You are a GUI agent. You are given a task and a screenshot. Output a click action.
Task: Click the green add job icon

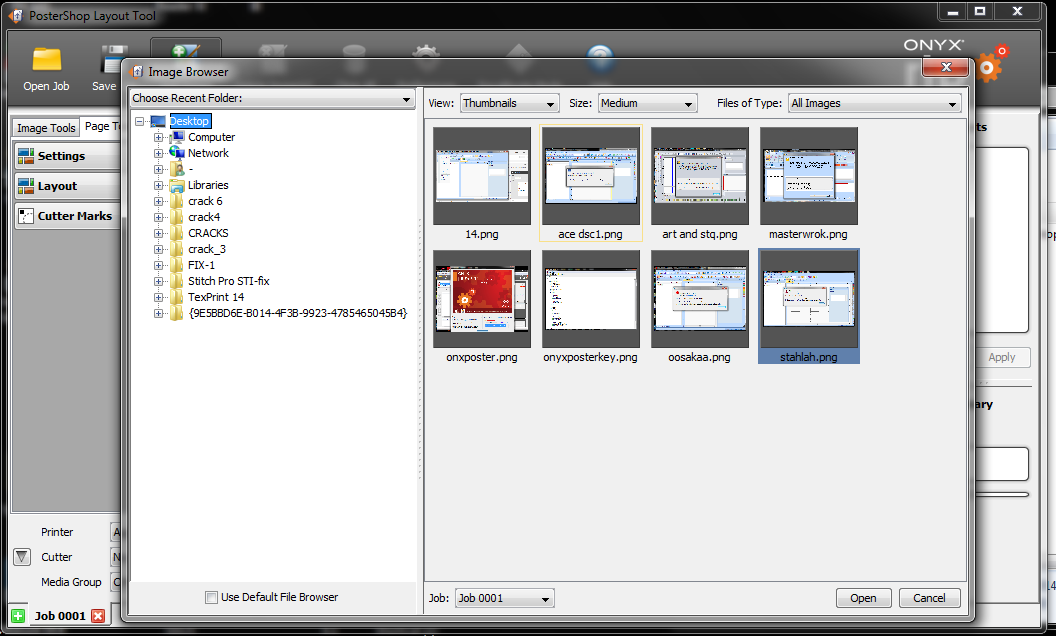click(x=18, y=616)
